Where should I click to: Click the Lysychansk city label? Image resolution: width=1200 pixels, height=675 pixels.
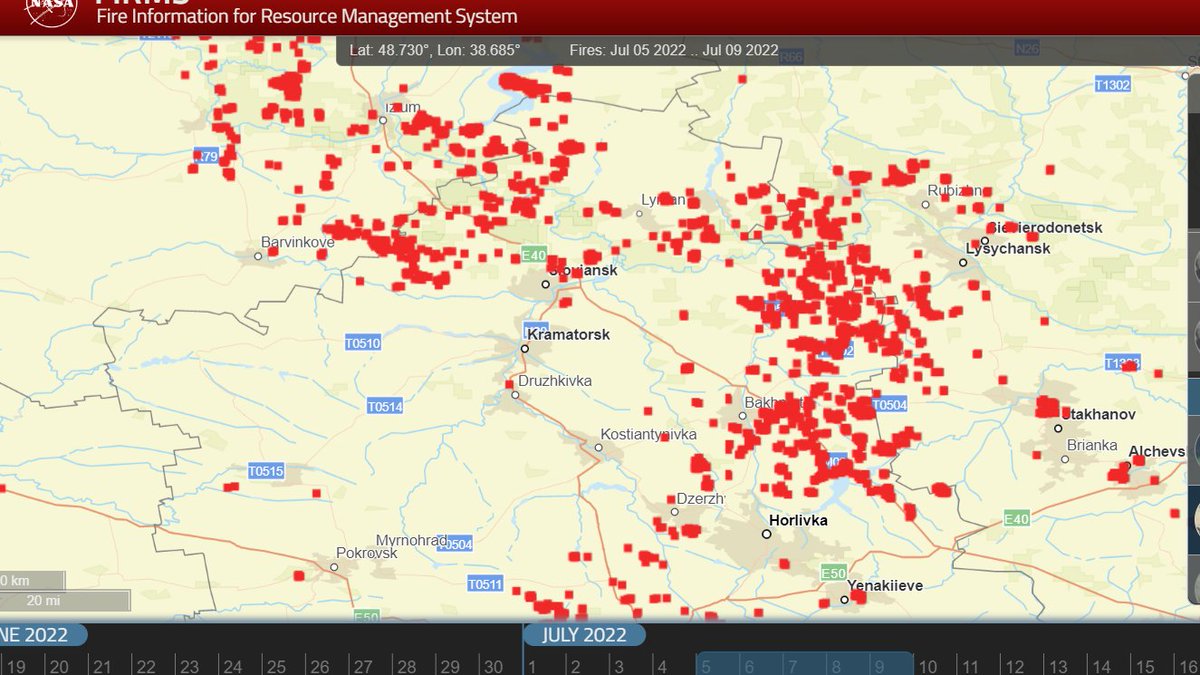pyautogui.click(x=1008, y=249)
